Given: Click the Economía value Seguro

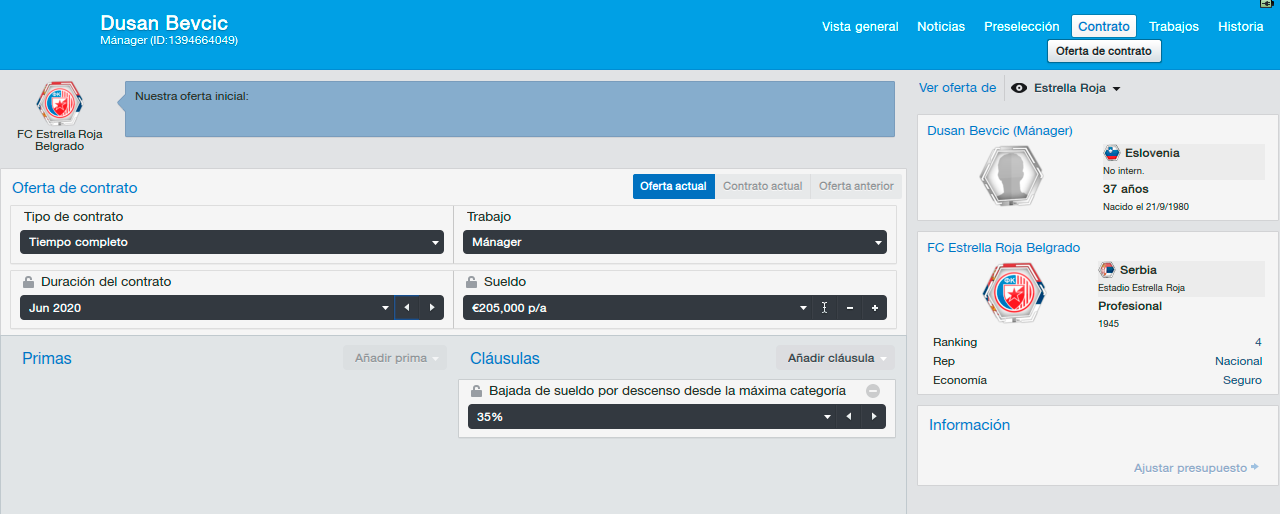Looking at the screenshot, I should point(1242,380).
